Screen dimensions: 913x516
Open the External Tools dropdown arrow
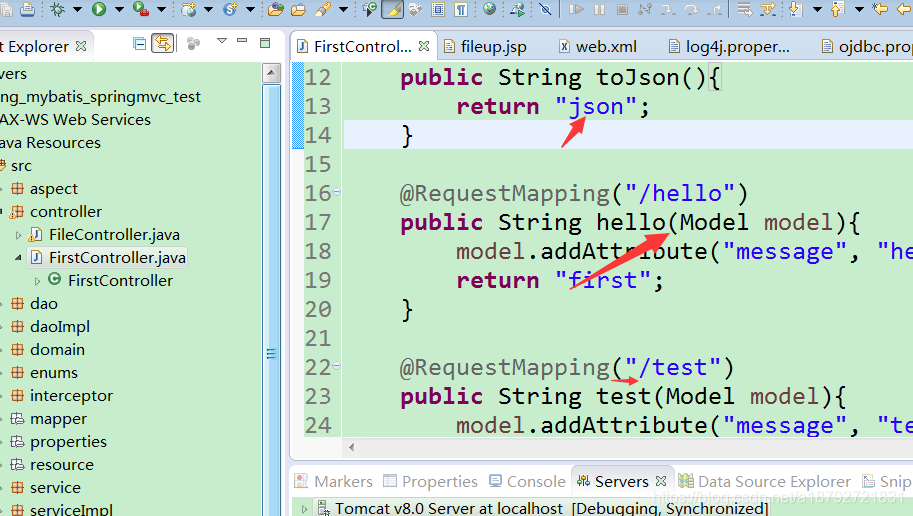pos(161,9)
